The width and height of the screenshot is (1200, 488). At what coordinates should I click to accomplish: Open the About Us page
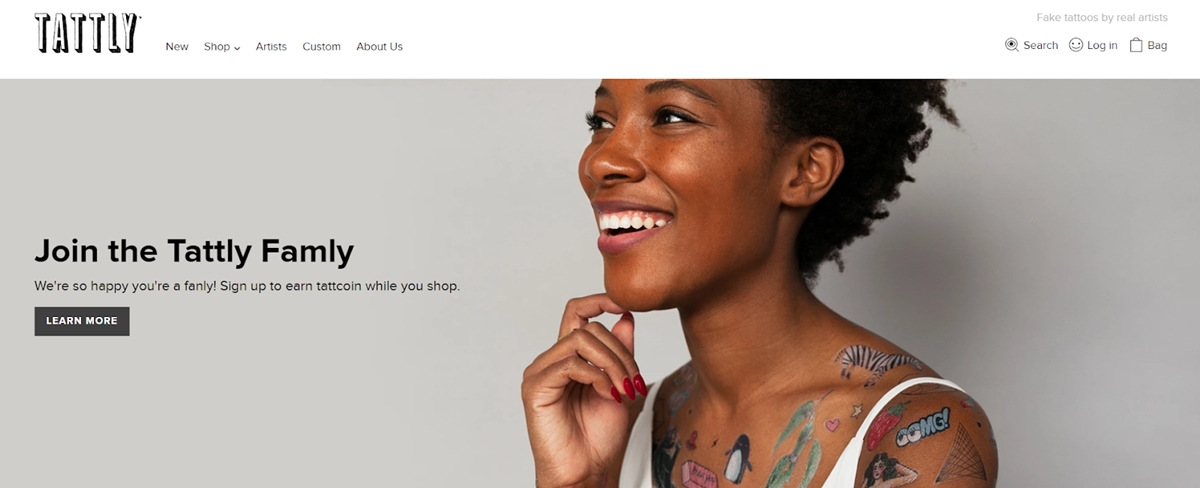click(379, 47)
